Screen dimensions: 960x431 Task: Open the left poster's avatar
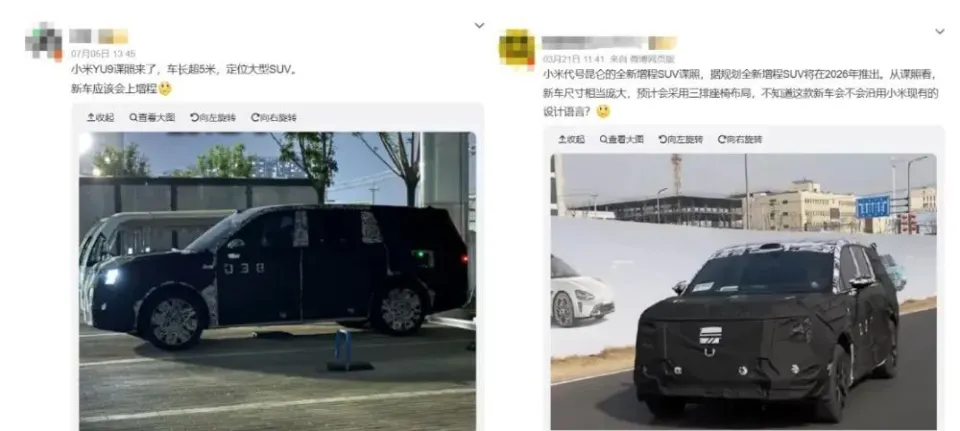pyautogui.click(x=43, y=42)
